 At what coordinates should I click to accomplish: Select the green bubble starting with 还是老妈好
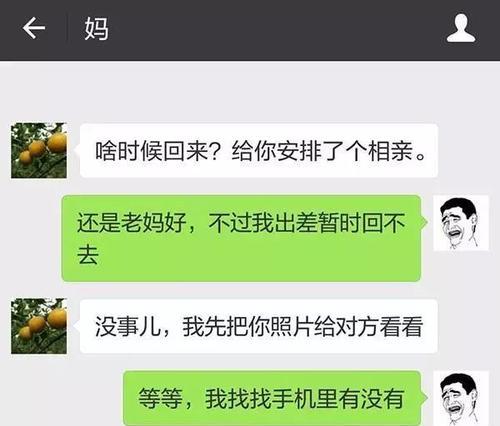(241, 238)
